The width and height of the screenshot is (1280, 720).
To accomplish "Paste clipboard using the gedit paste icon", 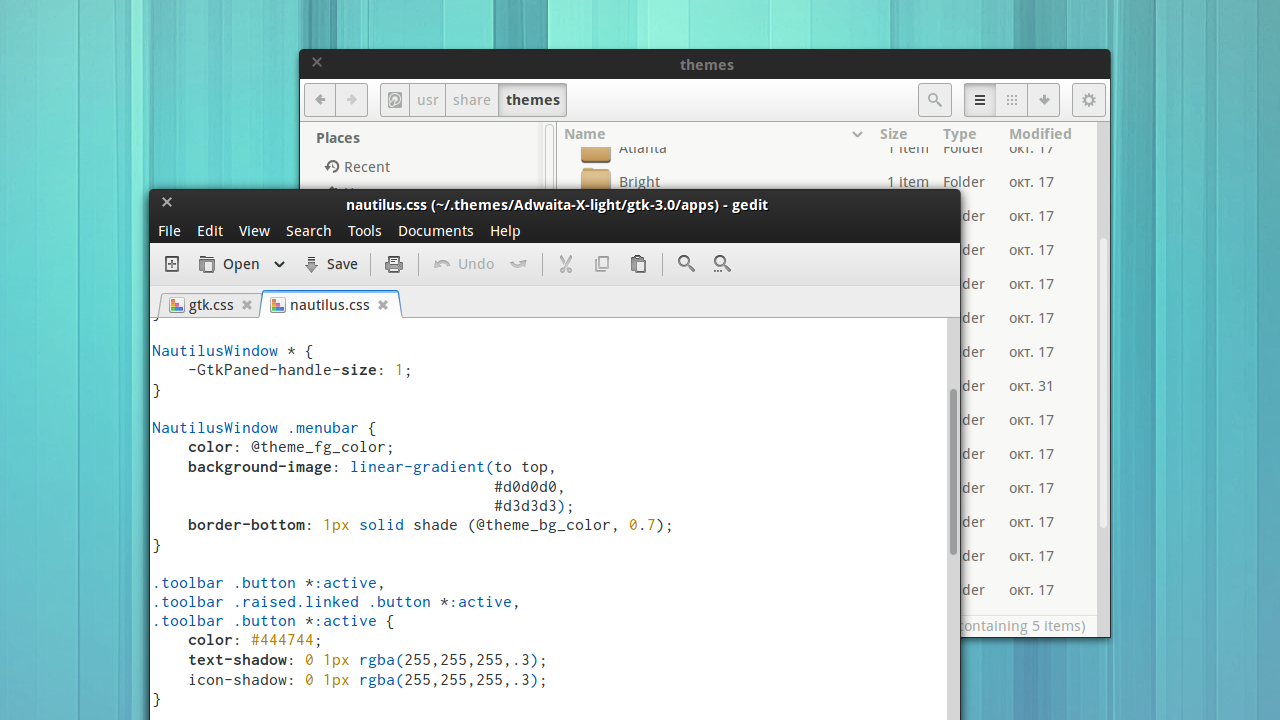I will 638,264.
